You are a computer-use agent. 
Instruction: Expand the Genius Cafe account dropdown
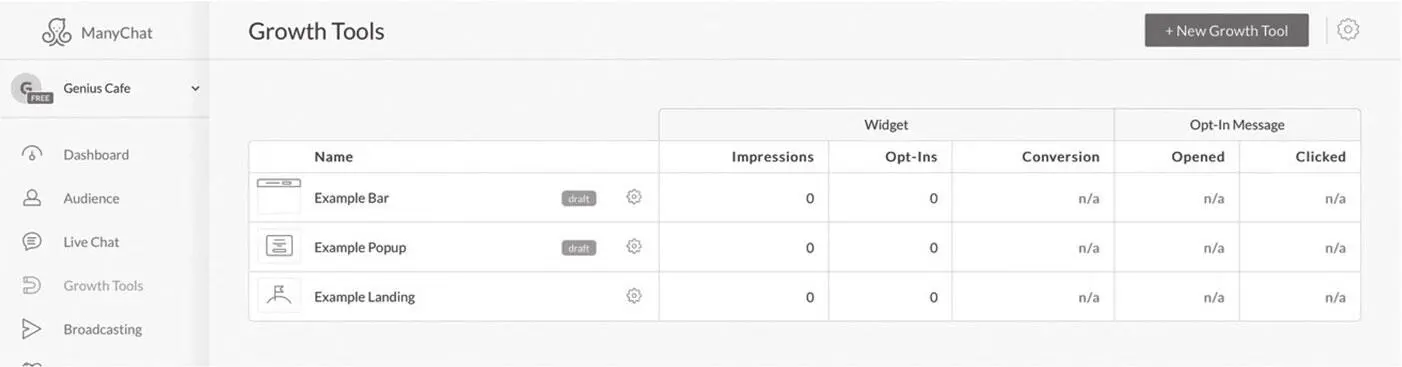click(x=195, y=88)
